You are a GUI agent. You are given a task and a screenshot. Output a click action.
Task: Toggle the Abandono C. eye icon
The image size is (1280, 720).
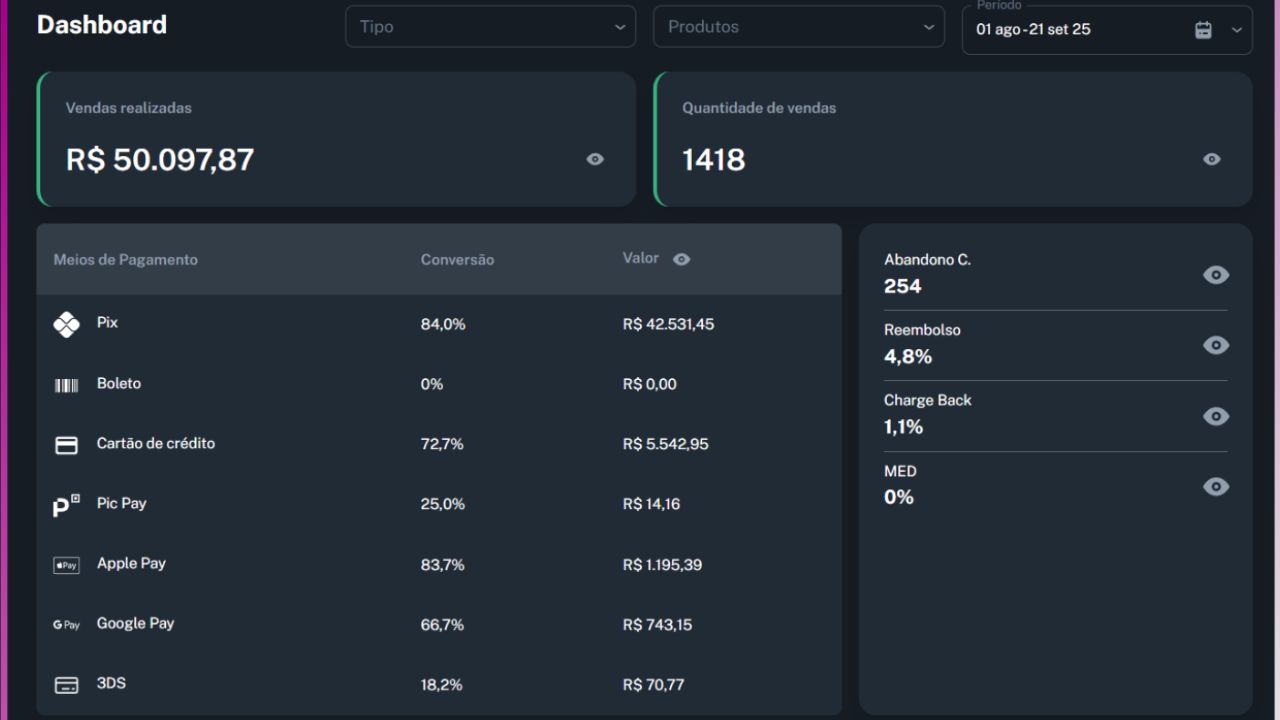pos(1216,275)
